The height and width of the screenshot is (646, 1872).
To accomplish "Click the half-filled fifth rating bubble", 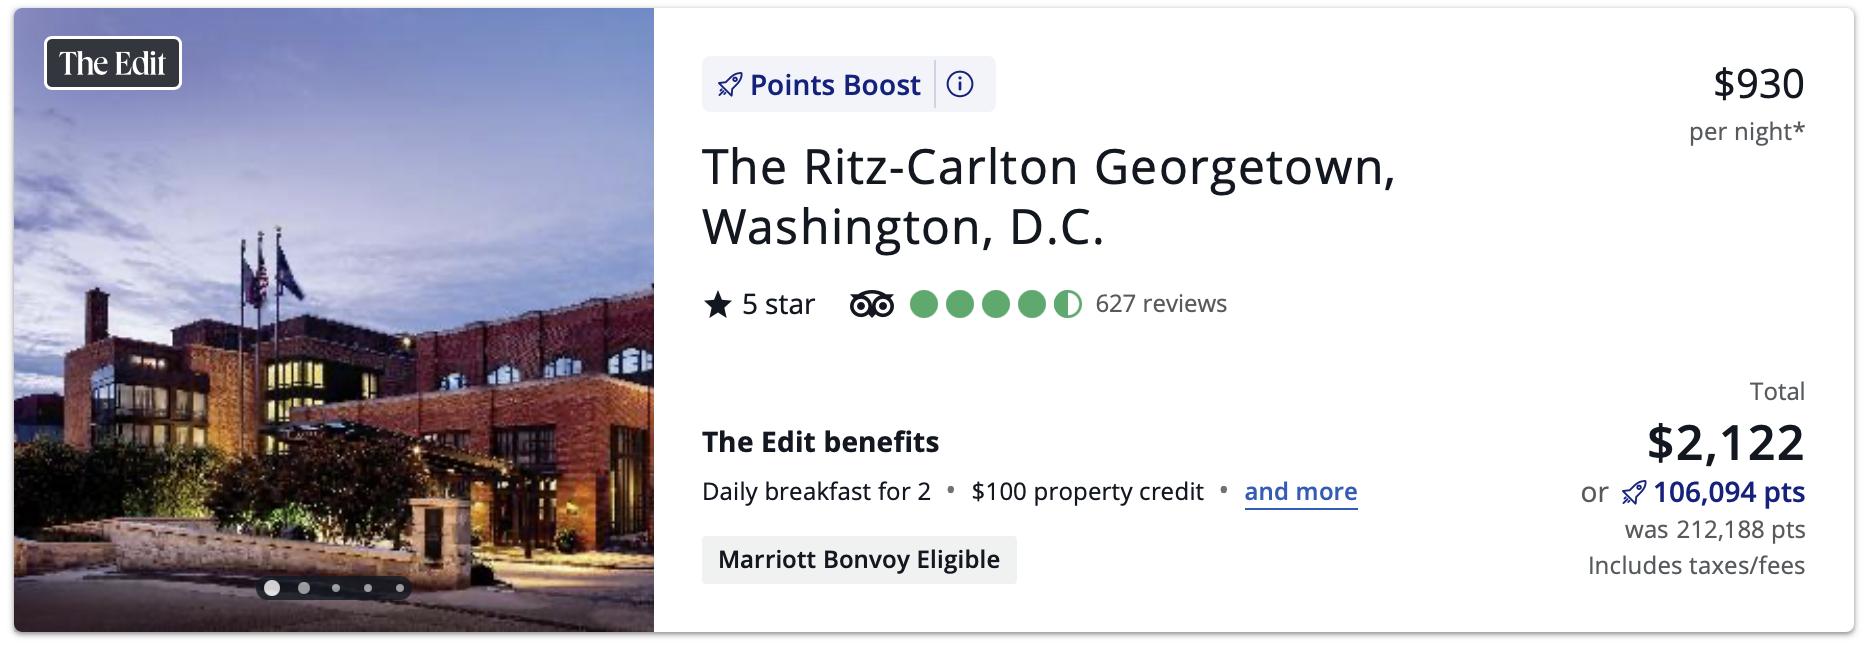I will [1068, 304].
